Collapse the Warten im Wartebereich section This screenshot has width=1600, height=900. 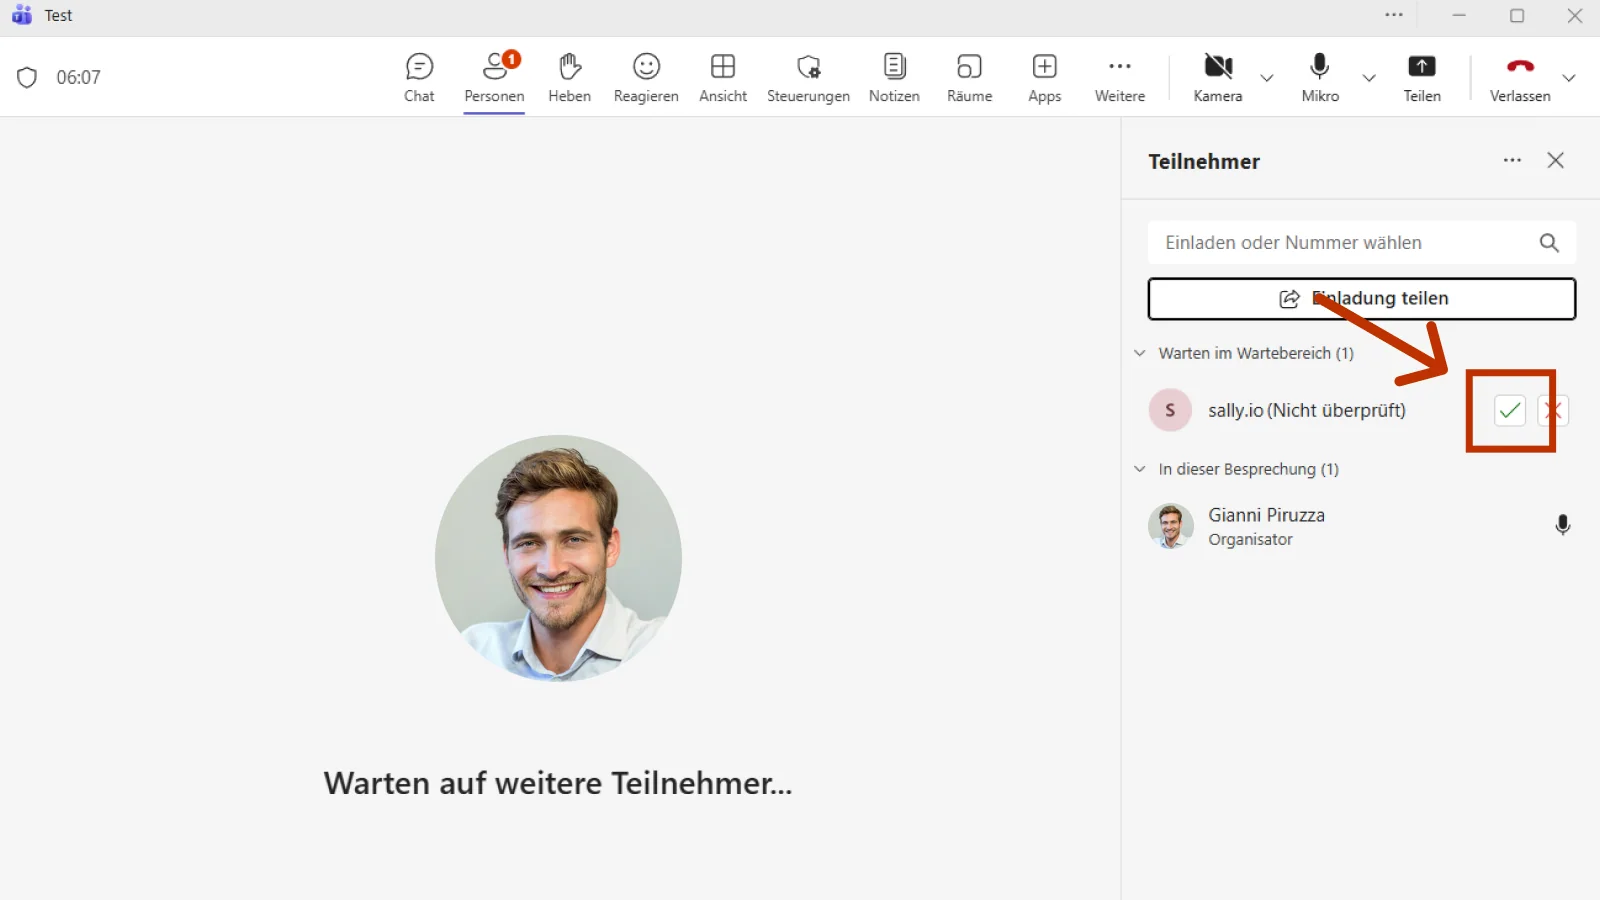pyautogui.click(x=1139, y=353)
